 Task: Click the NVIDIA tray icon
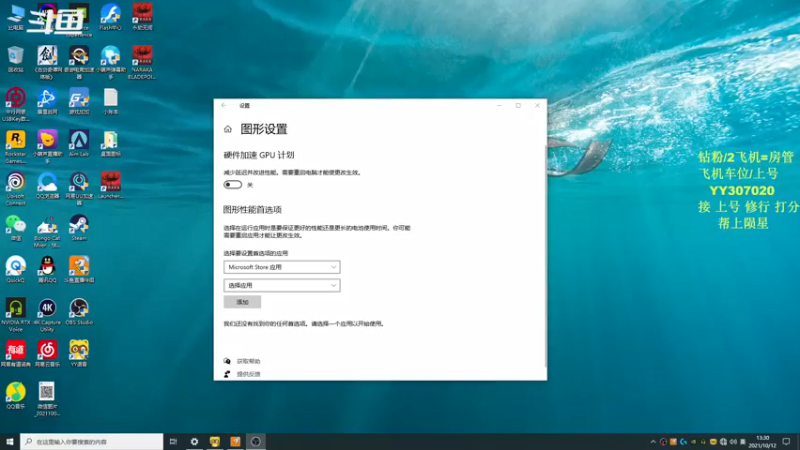693,442
